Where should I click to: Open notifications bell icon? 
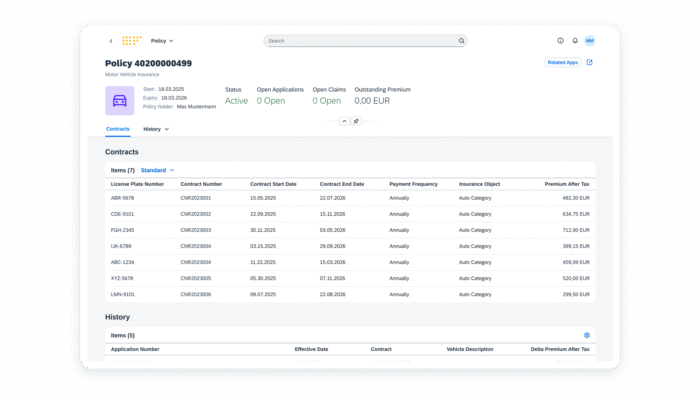(575, 41)
